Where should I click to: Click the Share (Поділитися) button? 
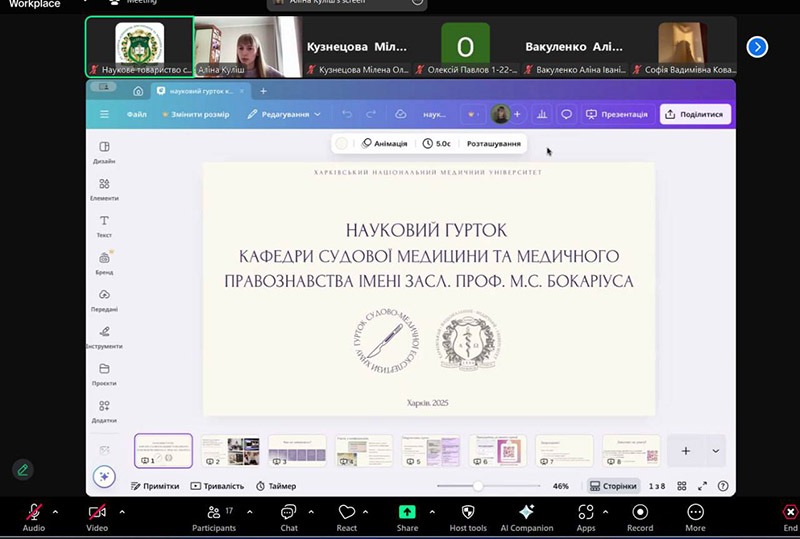tap(696, 114)
